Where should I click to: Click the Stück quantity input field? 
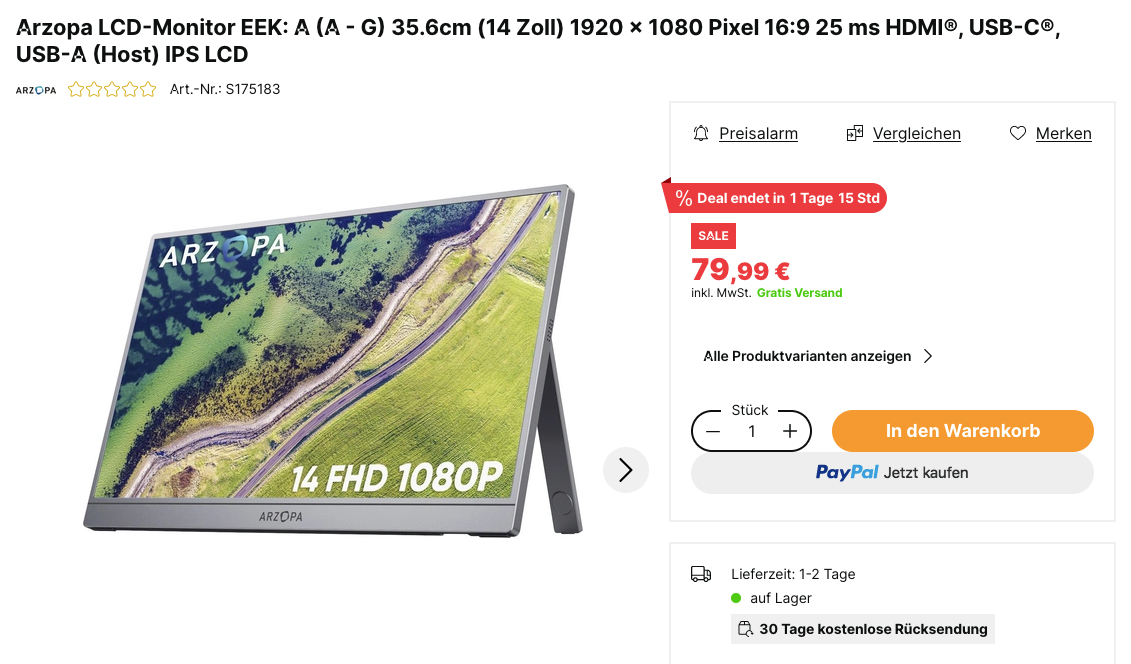tap(751, 431)
